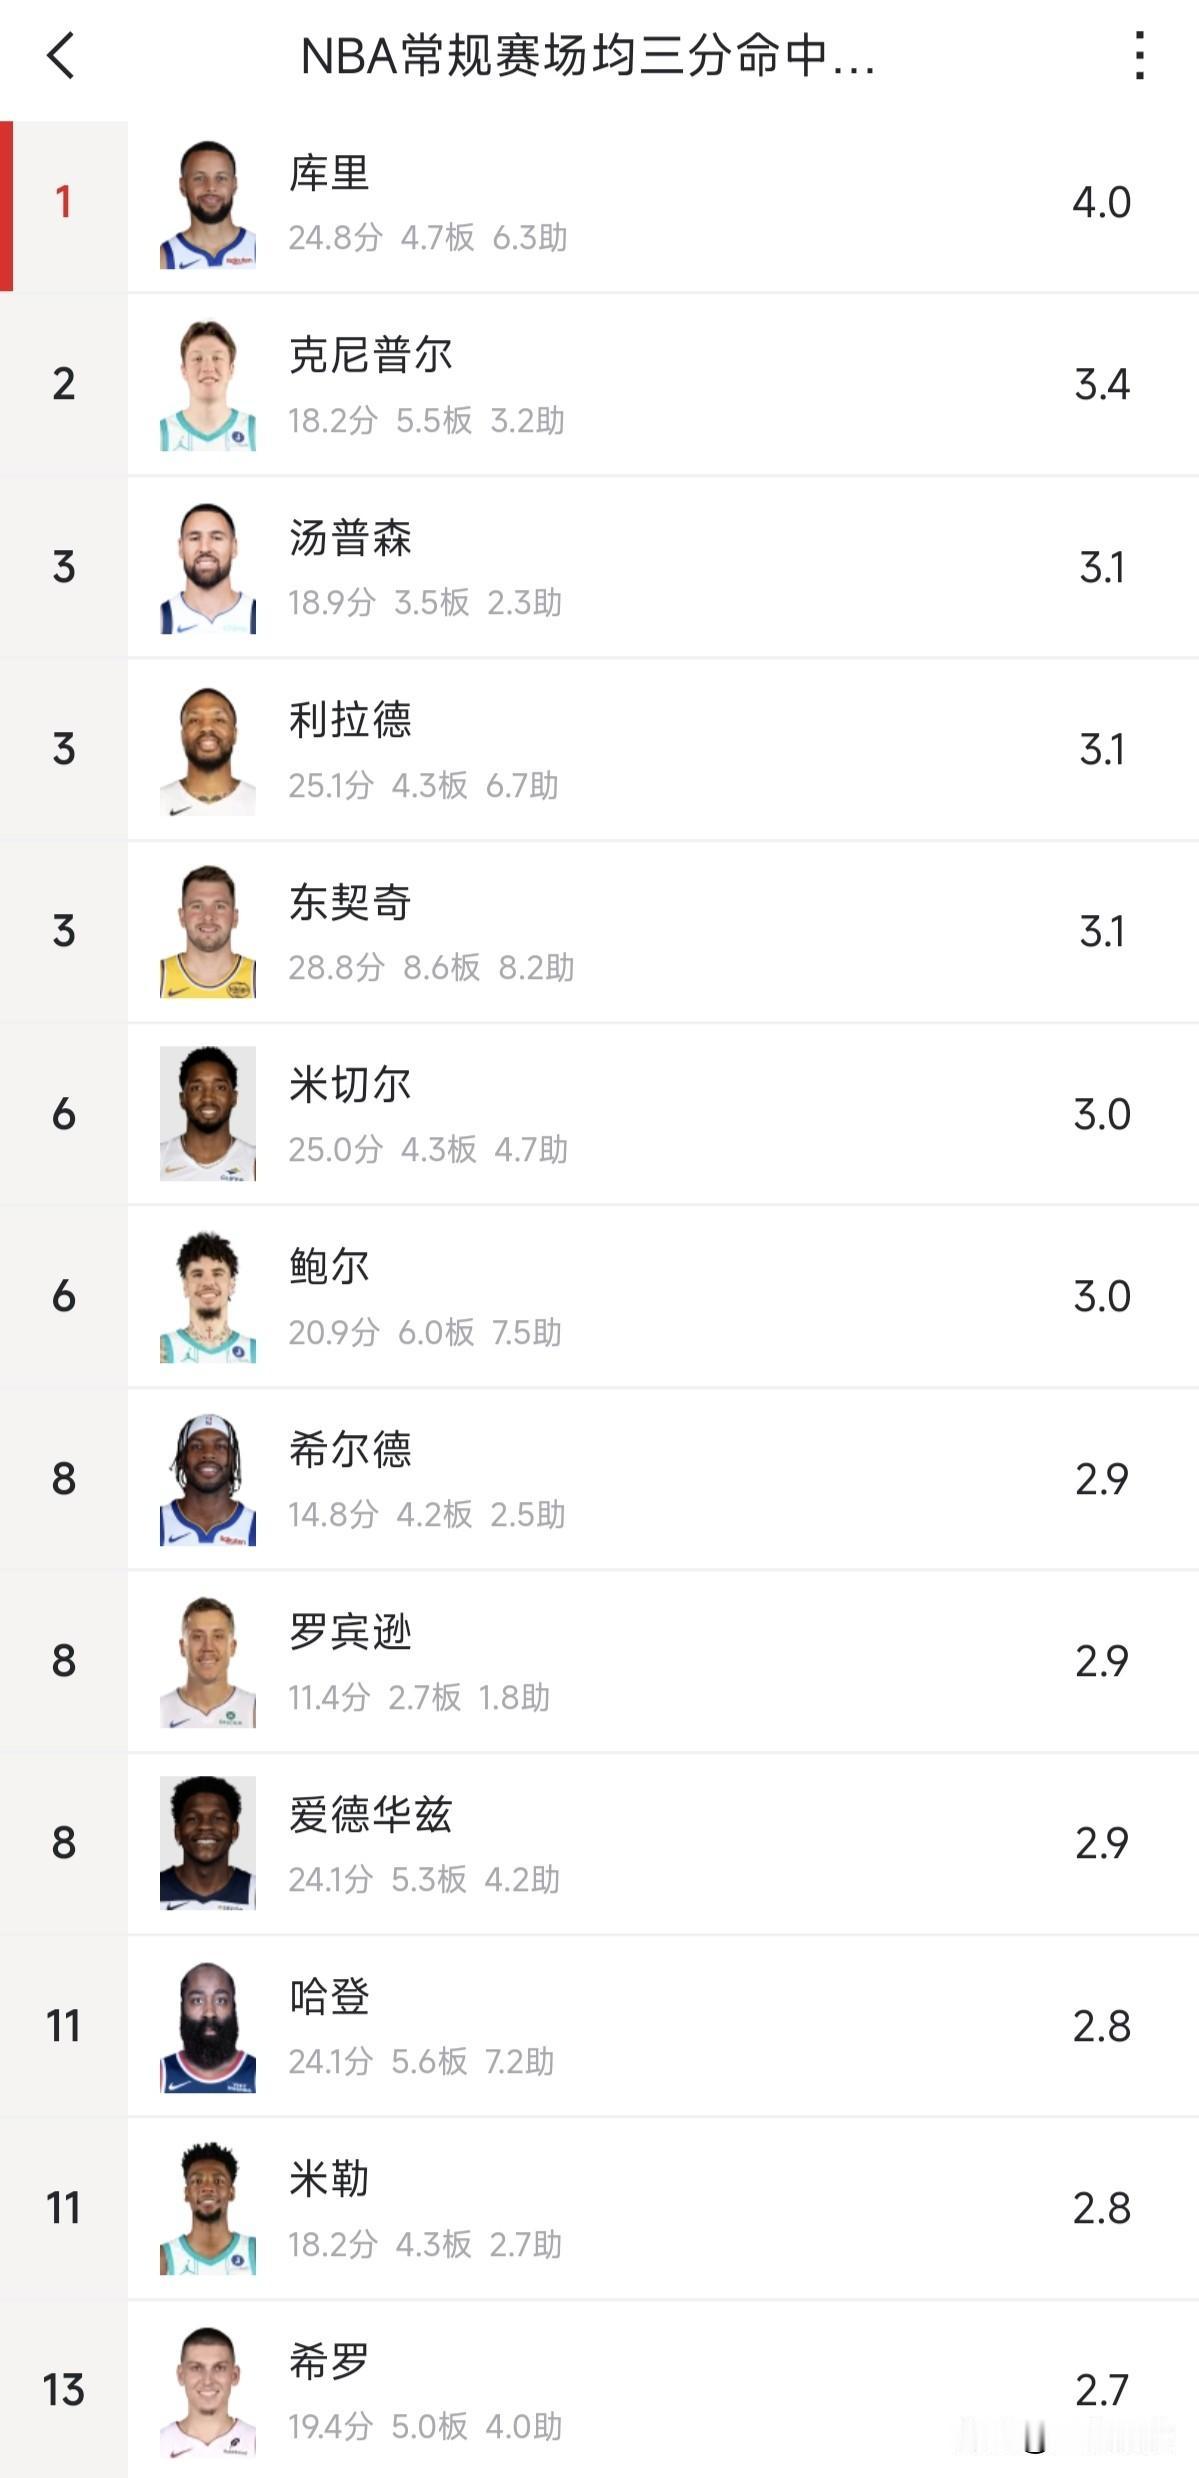Tap 鲍尔's player headshot
The image size is (1199, 2478).
(208, 1298)
